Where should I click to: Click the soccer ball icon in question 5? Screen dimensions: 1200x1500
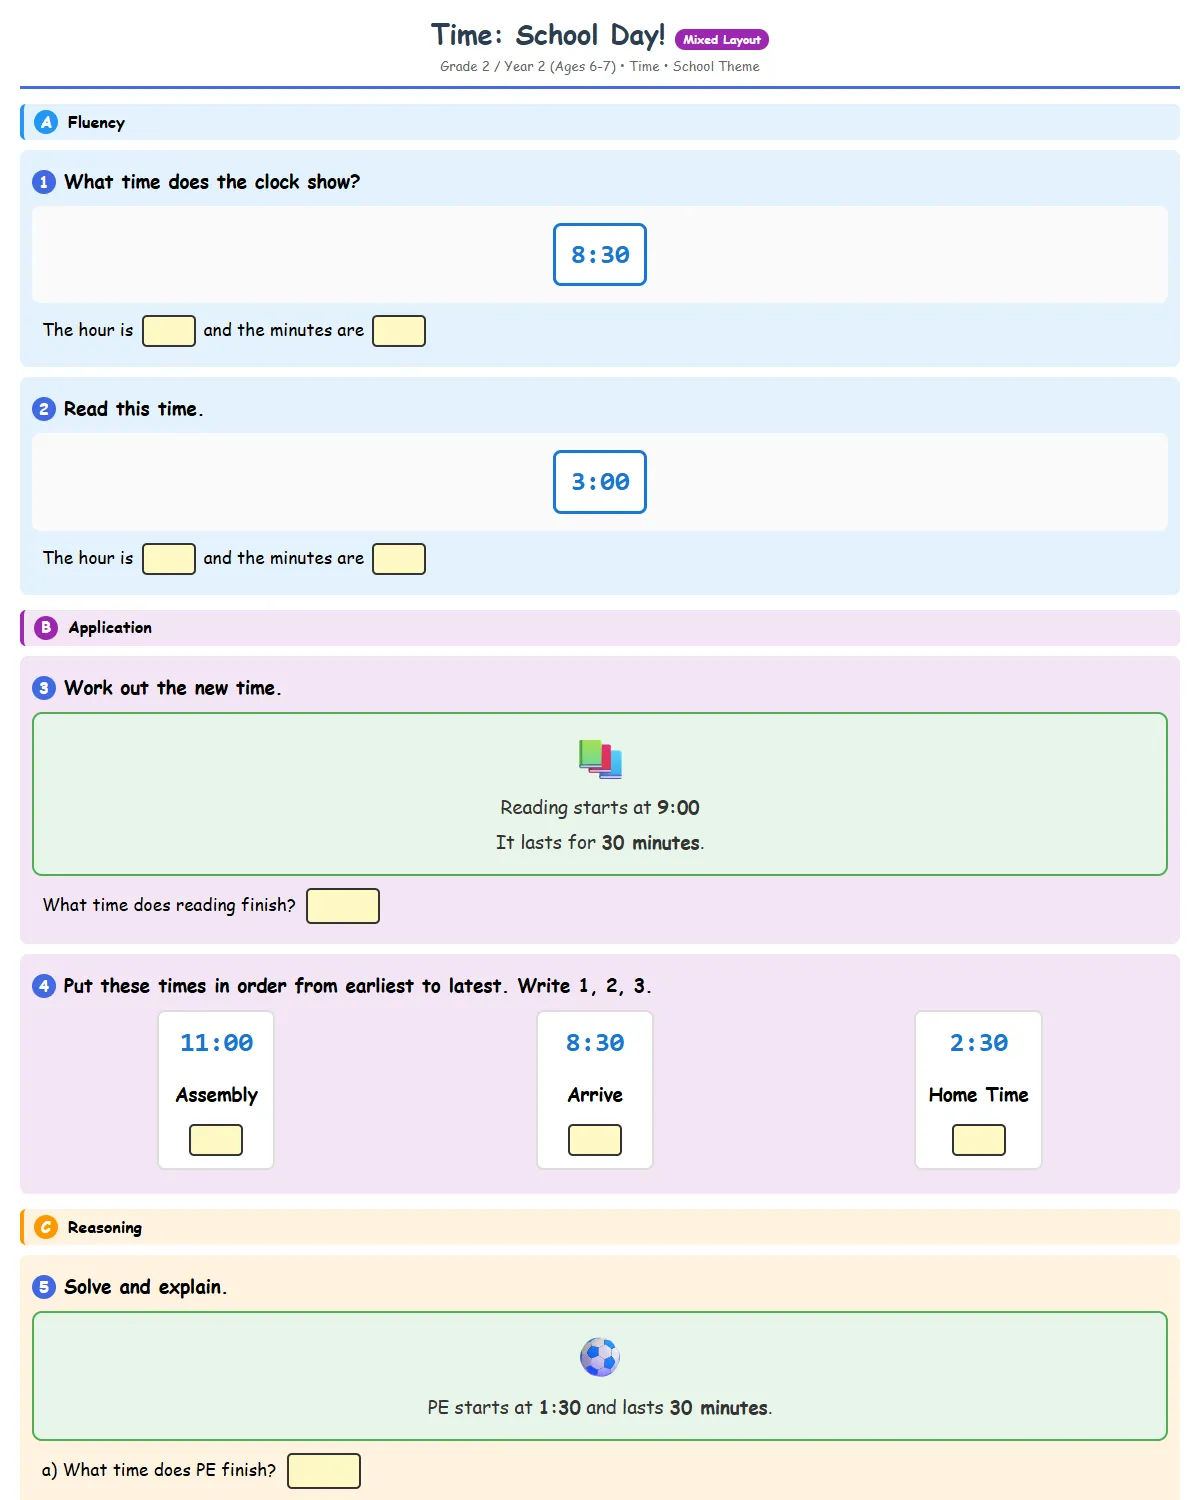click(x=600, y=1357)
